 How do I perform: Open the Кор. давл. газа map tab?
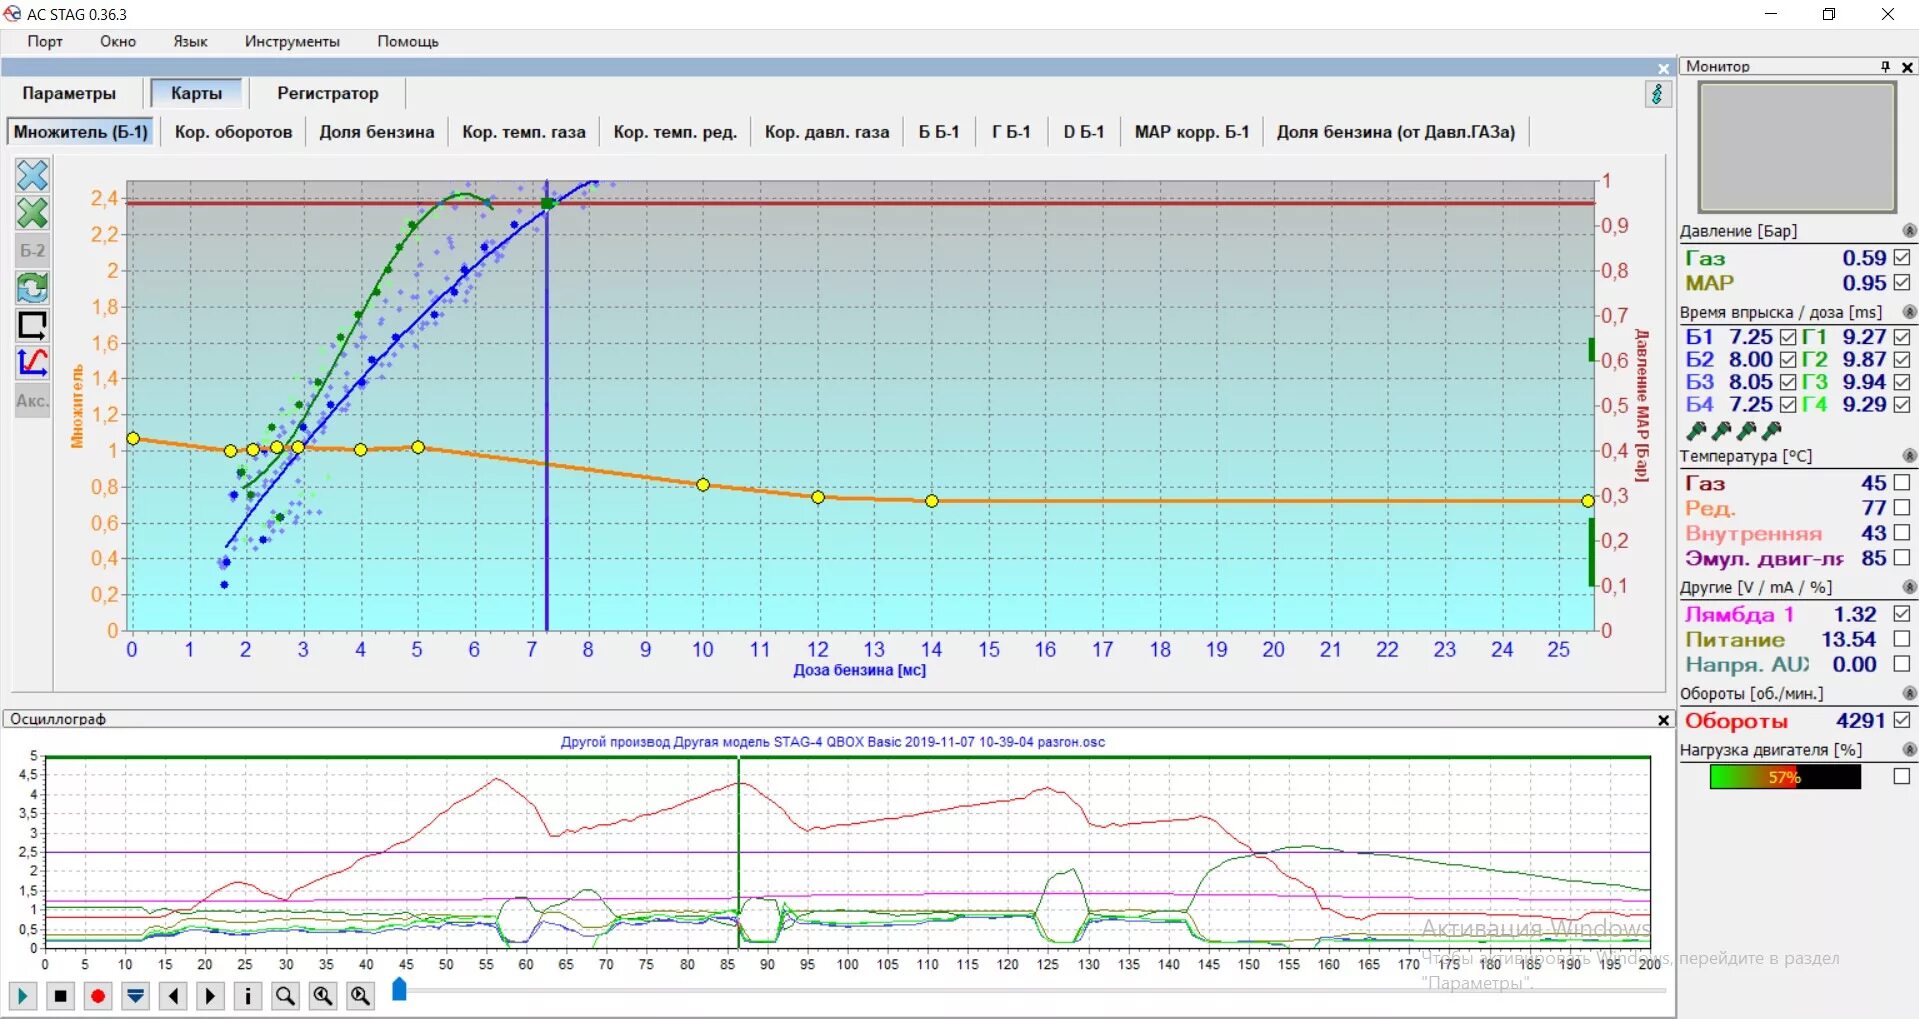[x=827, y=132]
